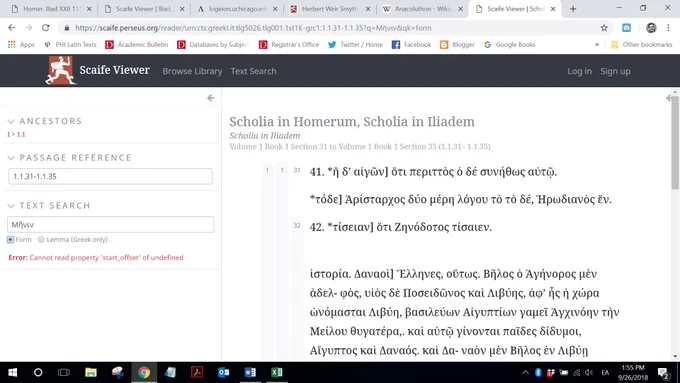Open Chrome from the taskbar
The width and height of the screenshot is (680, 383).
(144, 372)
